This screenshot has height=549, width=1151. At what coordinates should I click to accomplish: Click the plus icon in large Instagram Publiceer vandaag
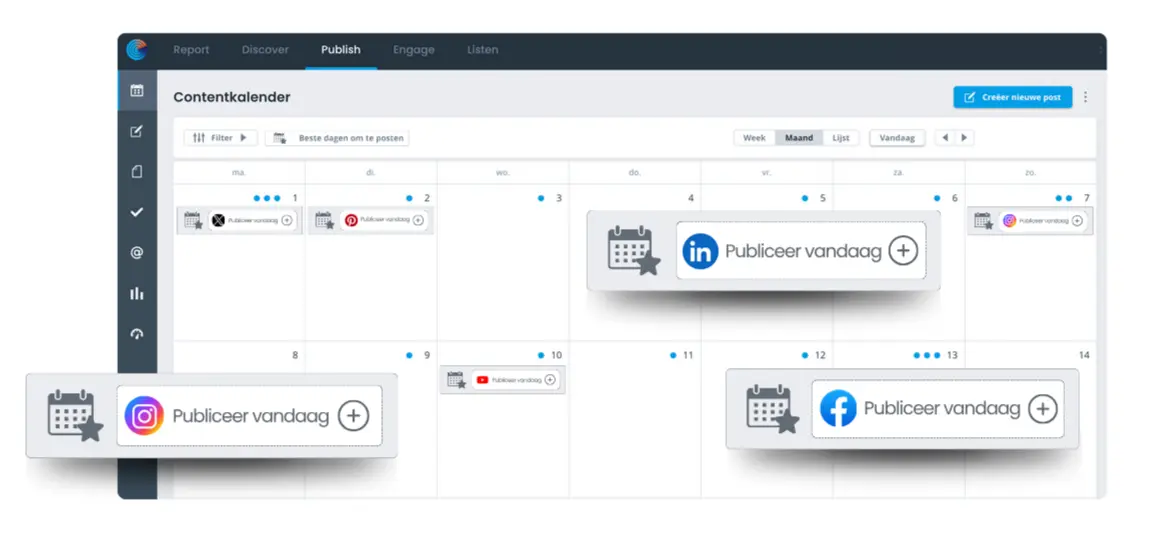click(x=353, y=416)
